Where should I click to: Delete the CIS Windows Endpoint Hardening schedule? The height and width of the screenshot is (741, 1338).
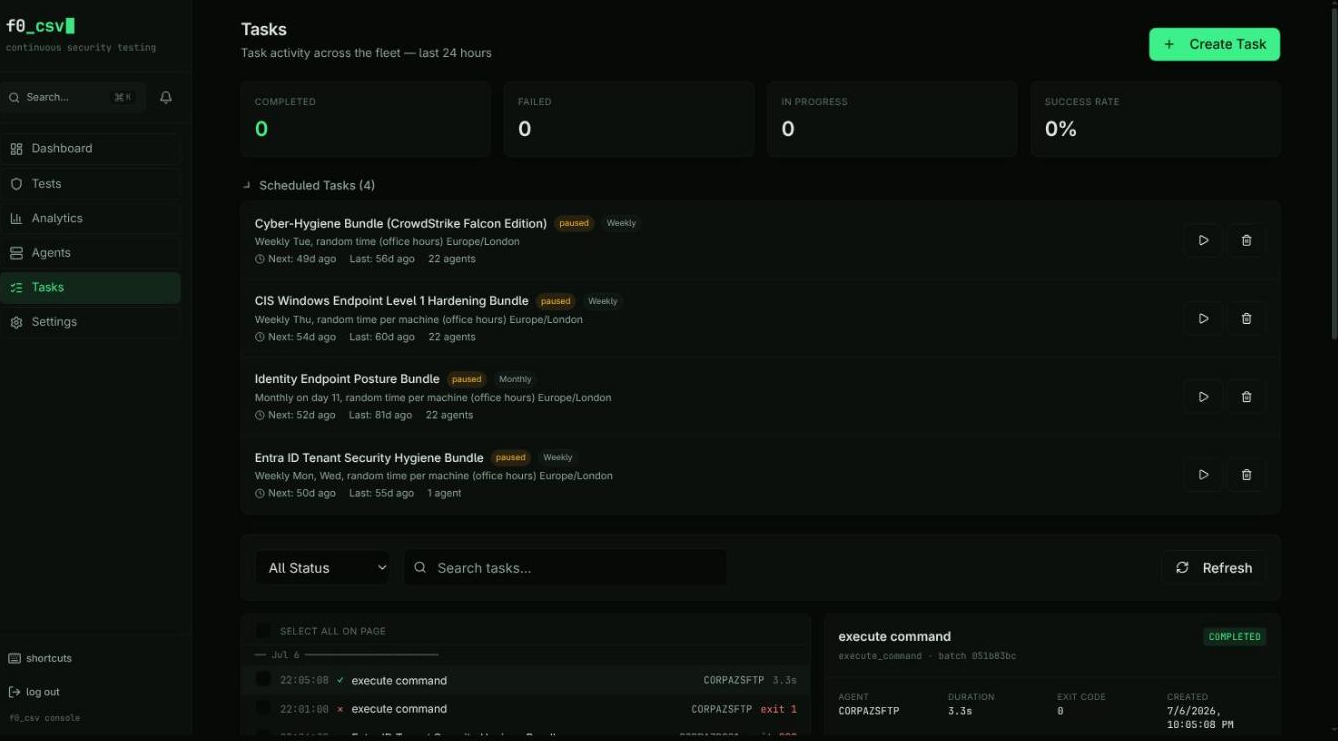1246,318
